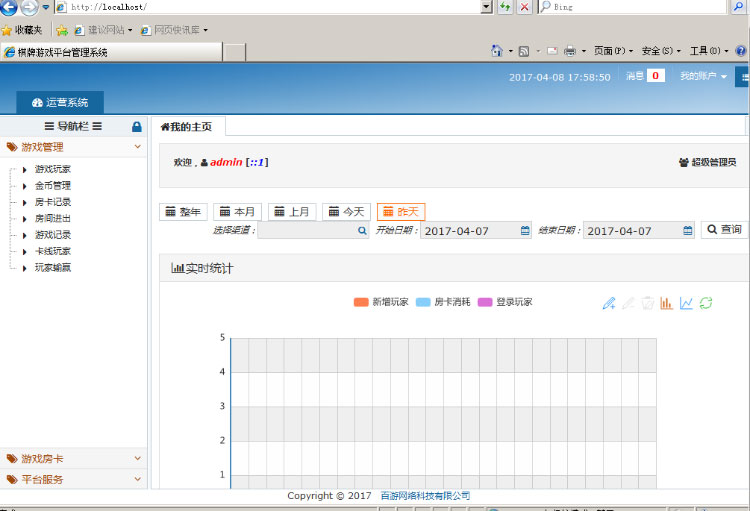This screenshot has width=750, height=511.
Task: Click the green chart refresh icon
Action: click(706, 303)
